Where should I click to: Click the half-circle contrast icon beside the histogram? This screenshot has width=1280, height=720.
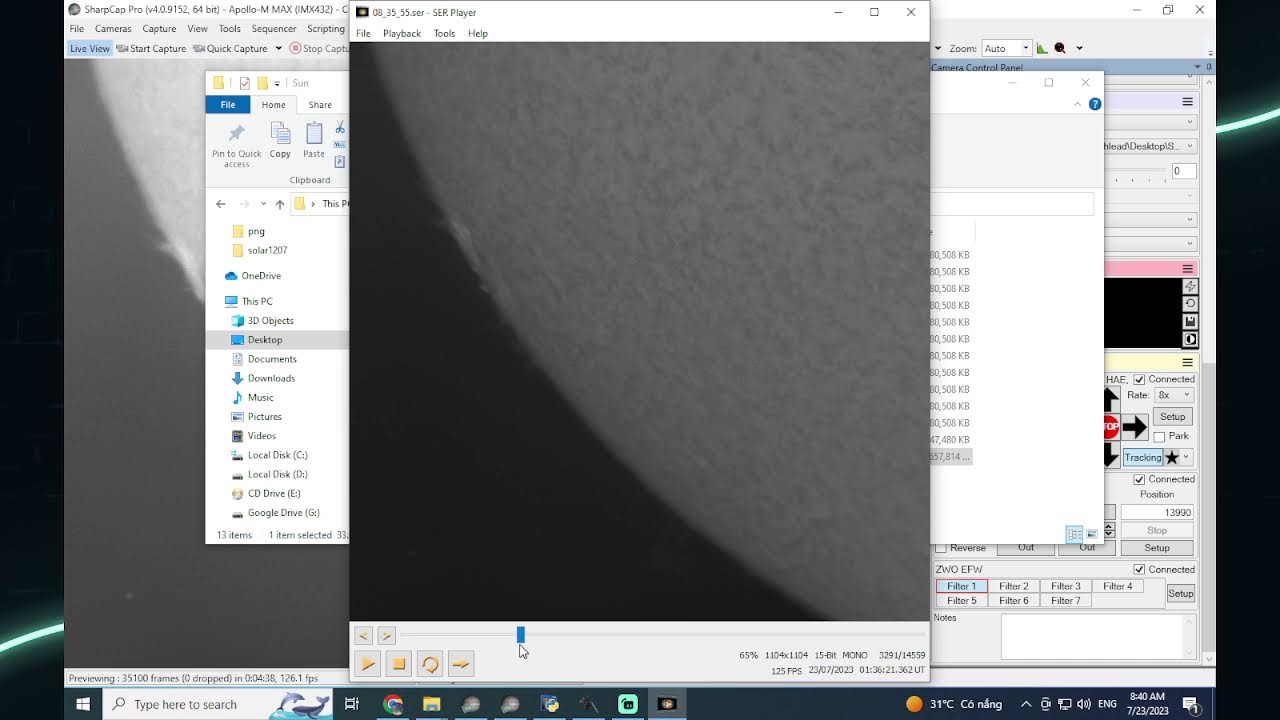(x=1190, y=340)
